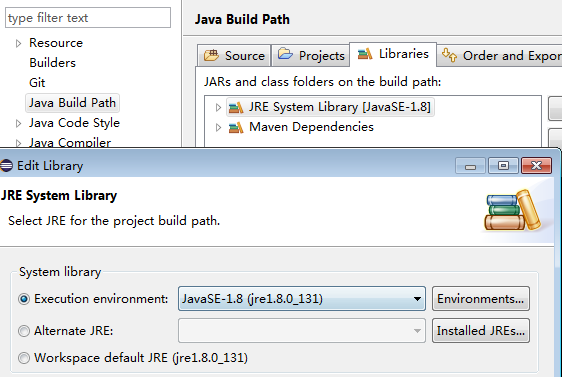Click the Maven Dependencies library icon

tap(236, 127)
